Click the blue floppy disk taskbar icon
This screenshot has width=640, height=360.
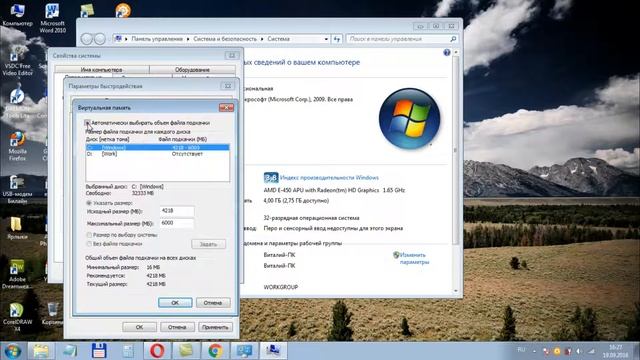(x=99, y=351)
